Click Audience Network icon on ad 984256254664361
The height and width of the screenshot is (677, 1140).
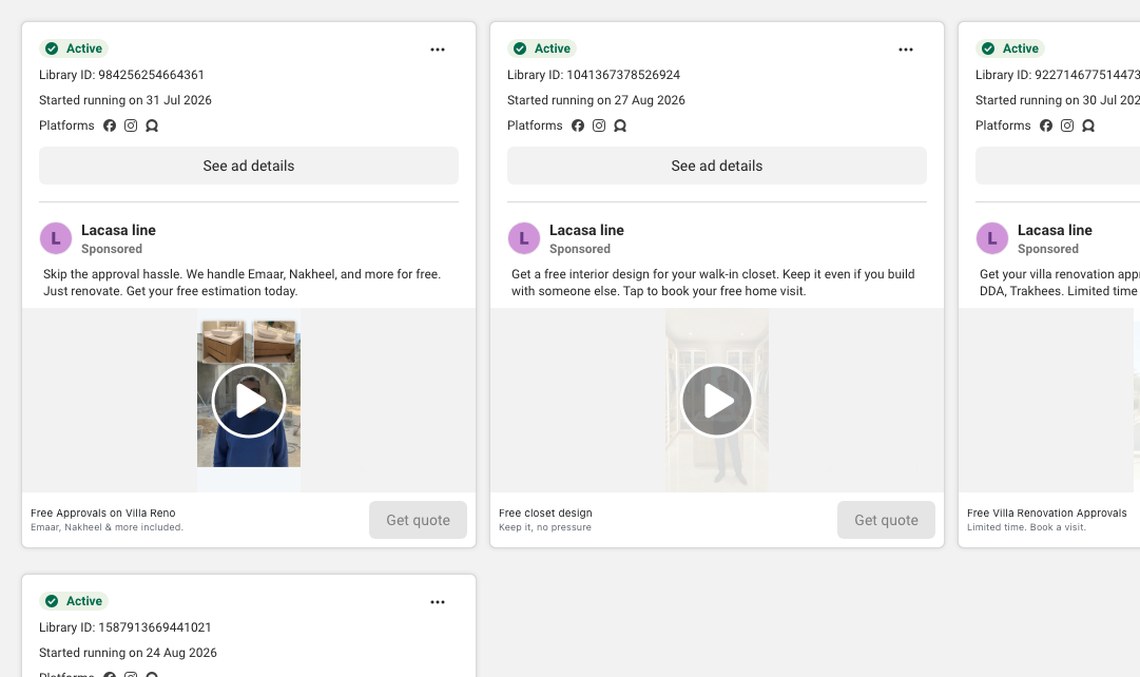pyautogui.click(x=152, y=125)
